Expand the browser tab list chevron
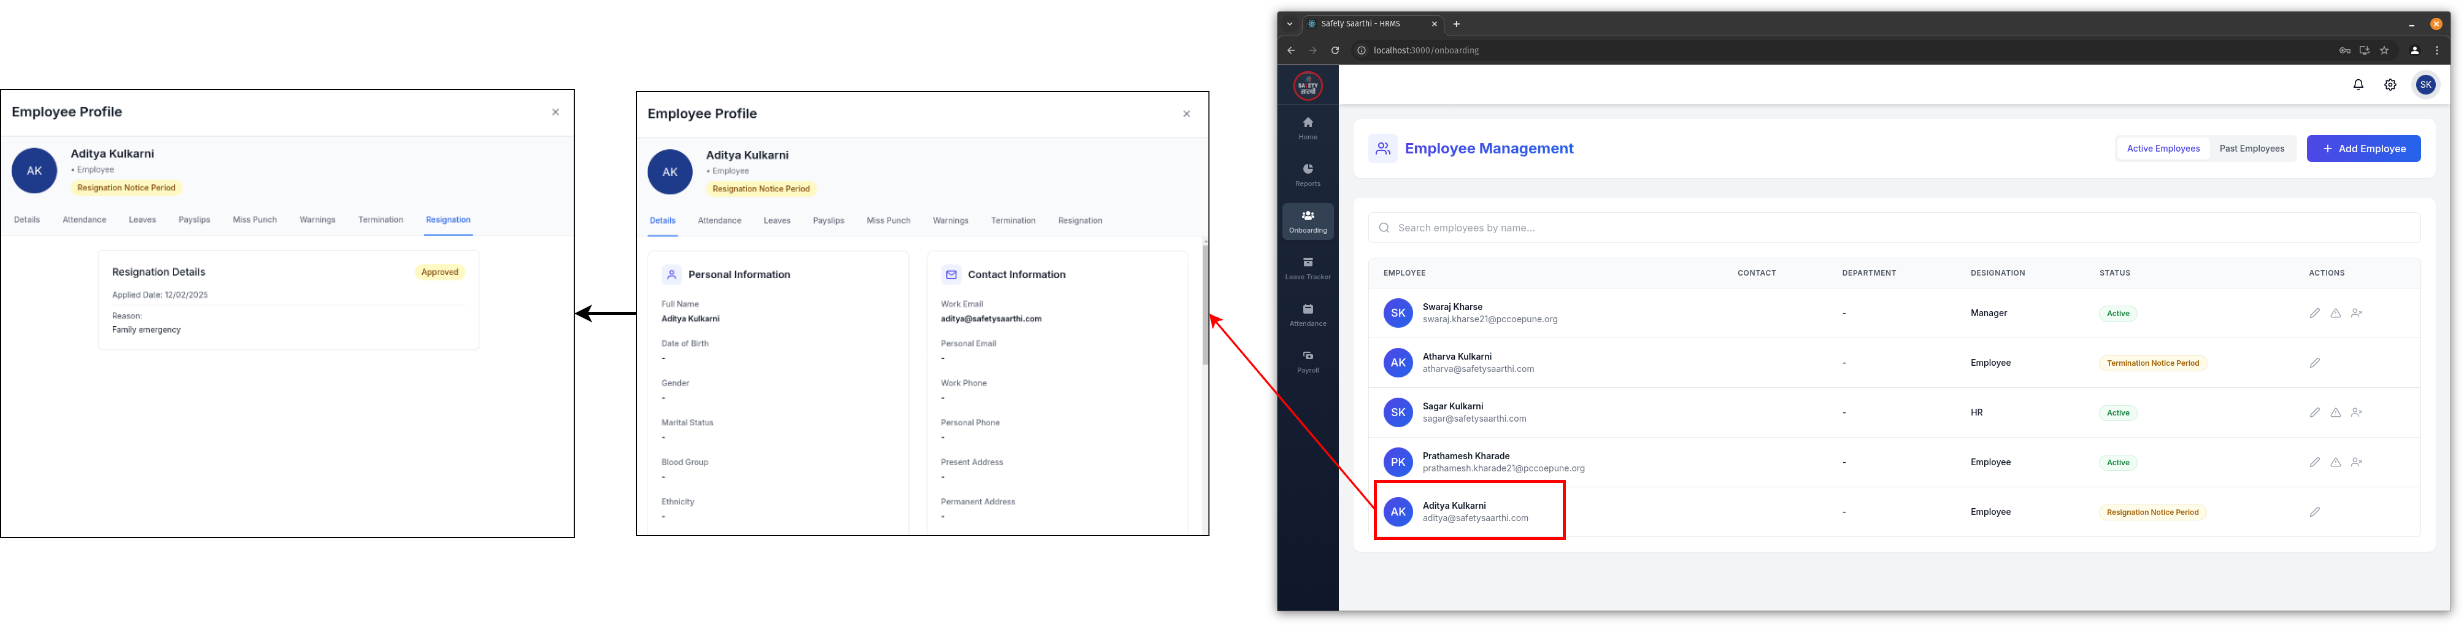This screenshot has width=2464, height=626. click(x=1290, y=24)
